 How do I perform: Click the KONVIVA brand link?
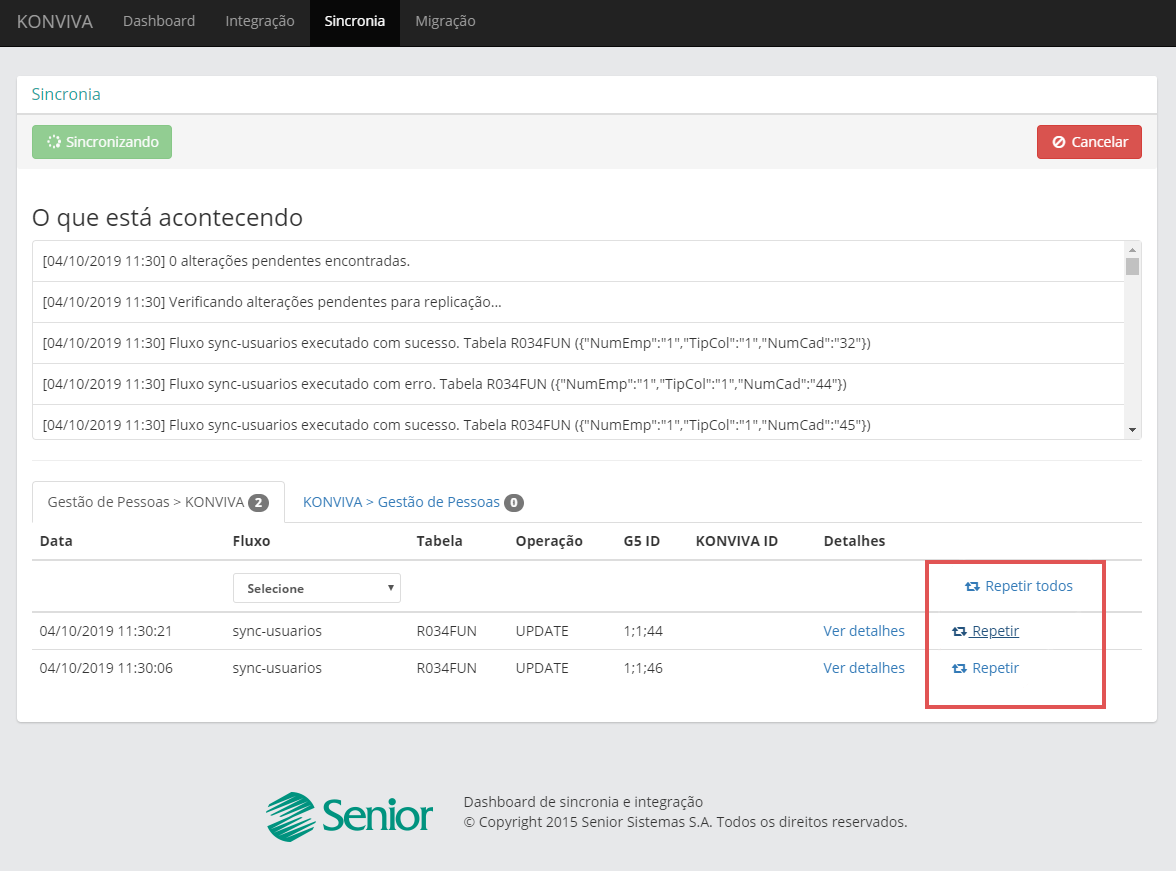(55, 21)
